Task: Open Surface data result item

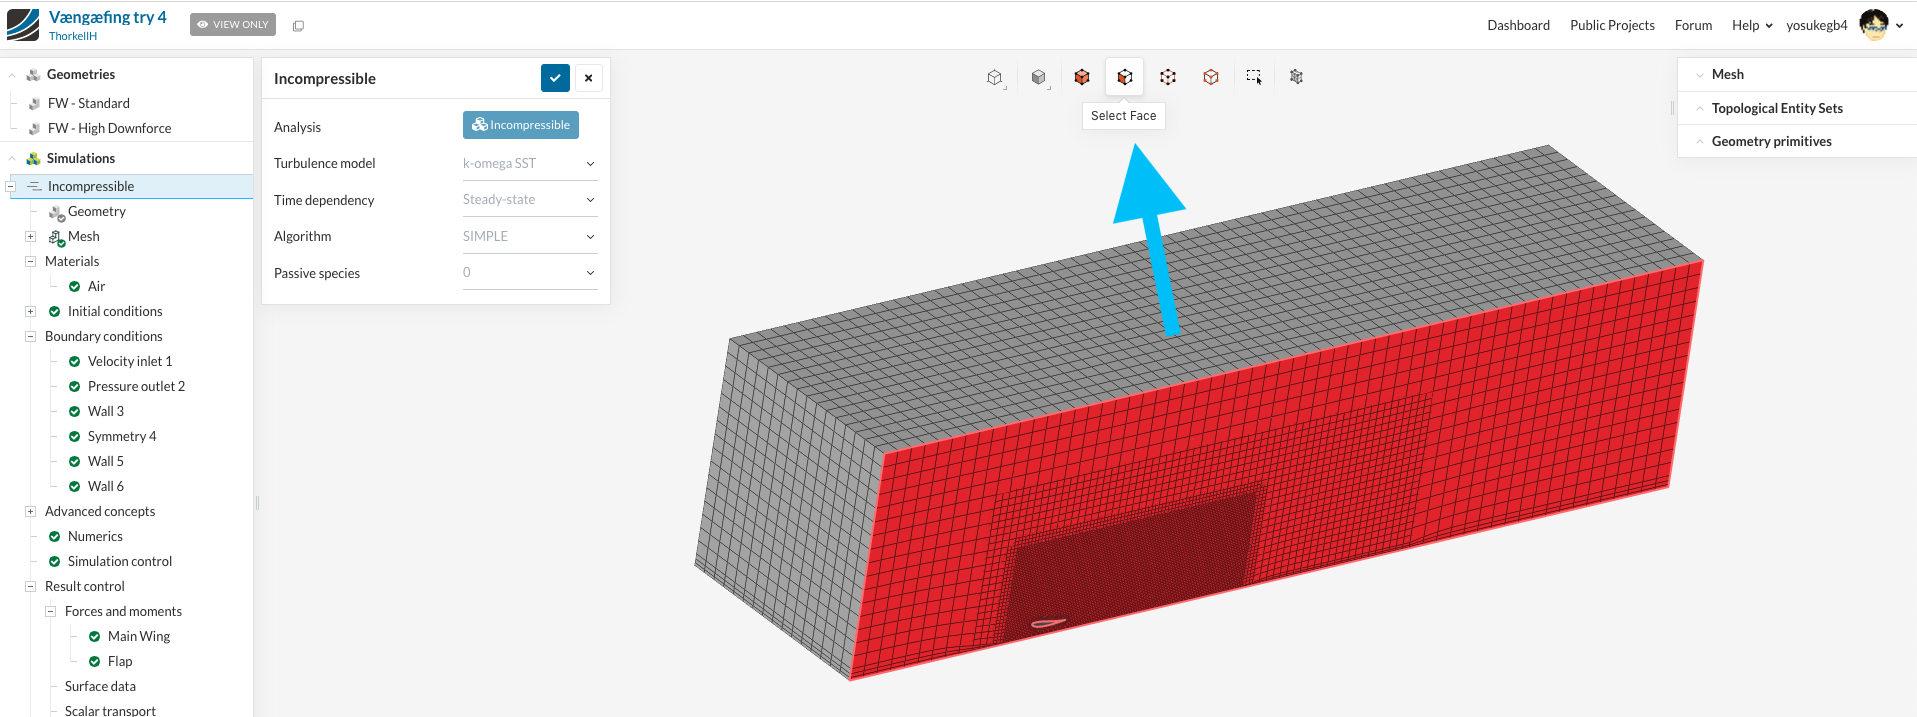Action: 100,687
